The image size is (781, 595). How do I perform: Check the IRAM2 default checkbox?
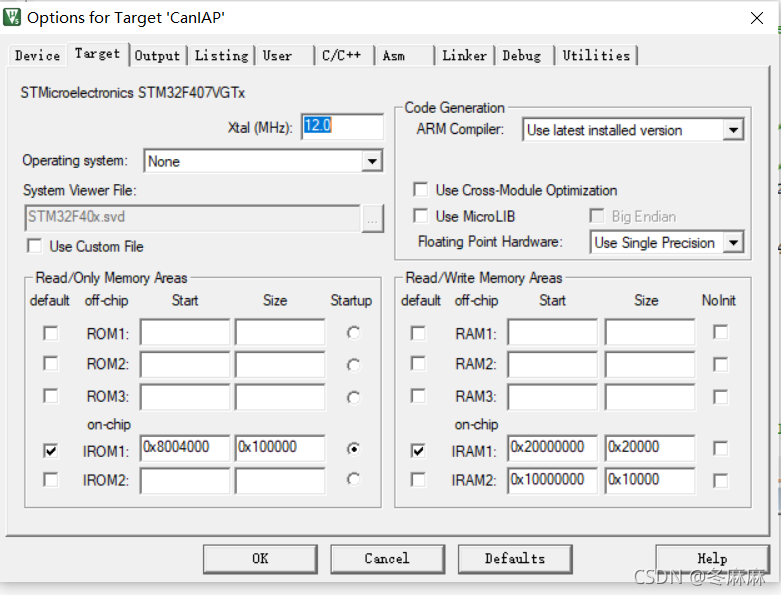click(x=418, y=480)
